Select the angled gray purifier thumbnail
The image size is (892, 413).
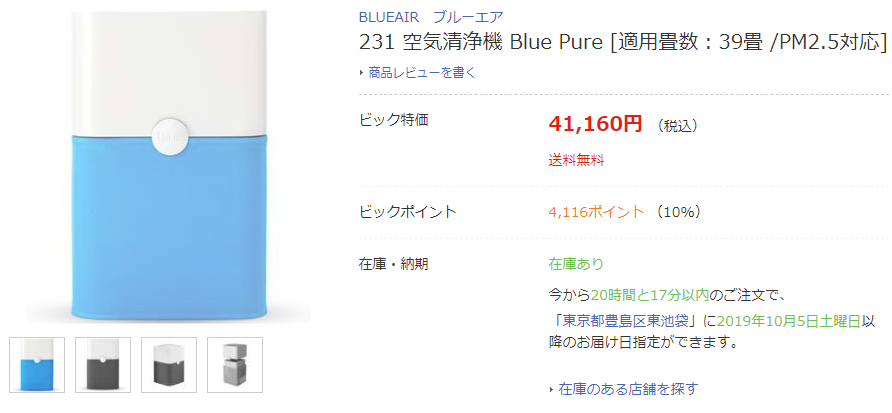[169, 365]
